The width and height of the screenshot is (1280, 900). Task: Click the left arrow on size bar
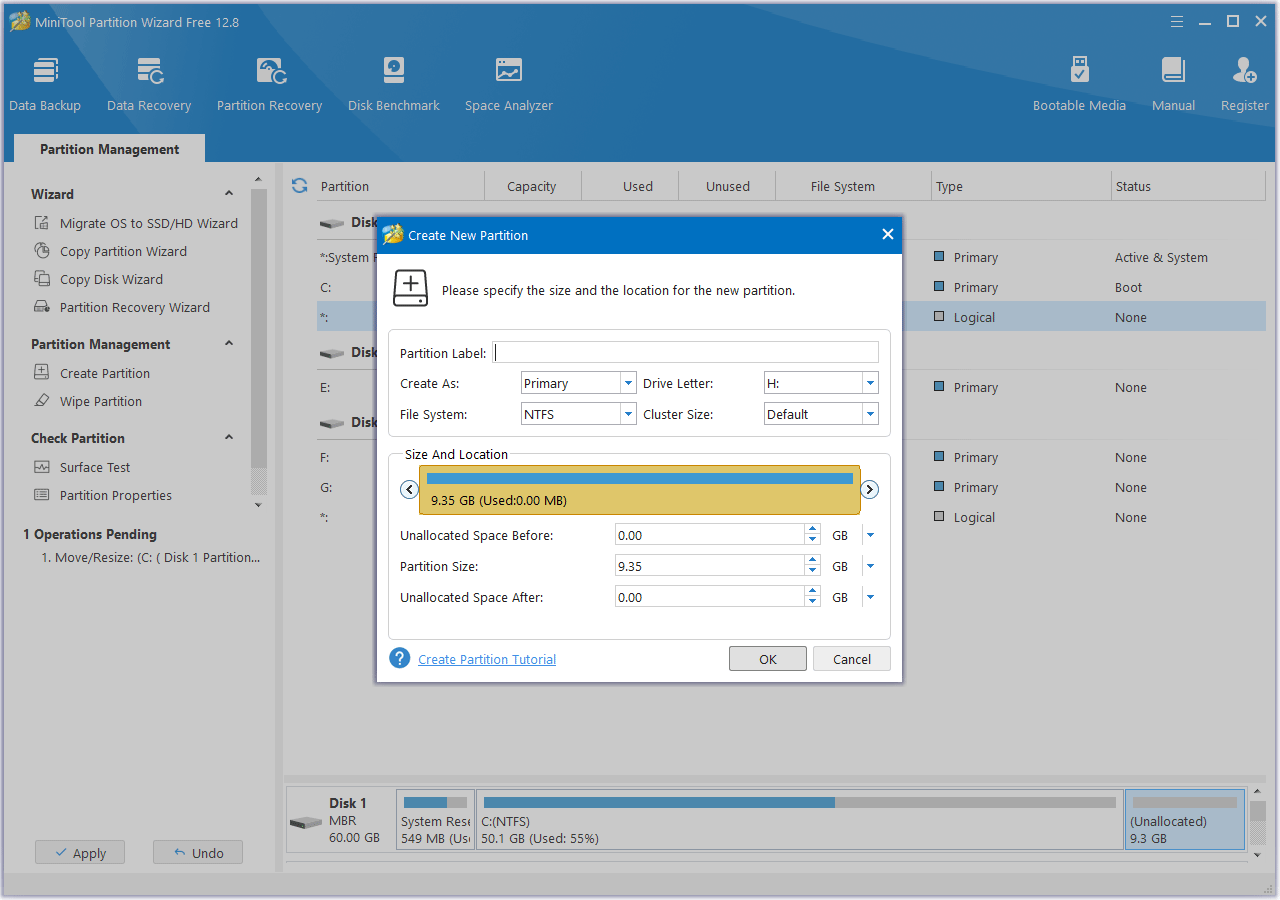coord(409,489)
